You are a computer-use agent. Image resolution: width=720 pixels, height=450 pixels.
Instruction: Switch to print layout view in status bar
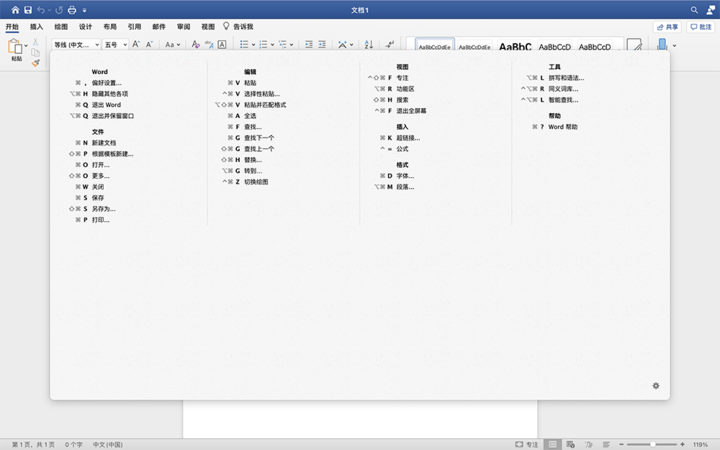pyautogui.click(x=551, y=444)
